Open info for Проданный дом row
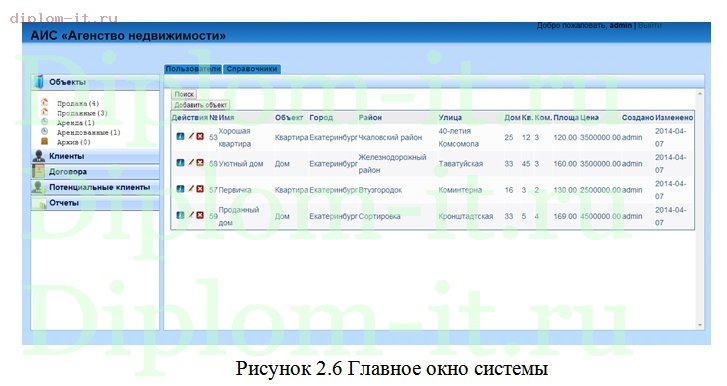727x386 pixels. point(180,215)
